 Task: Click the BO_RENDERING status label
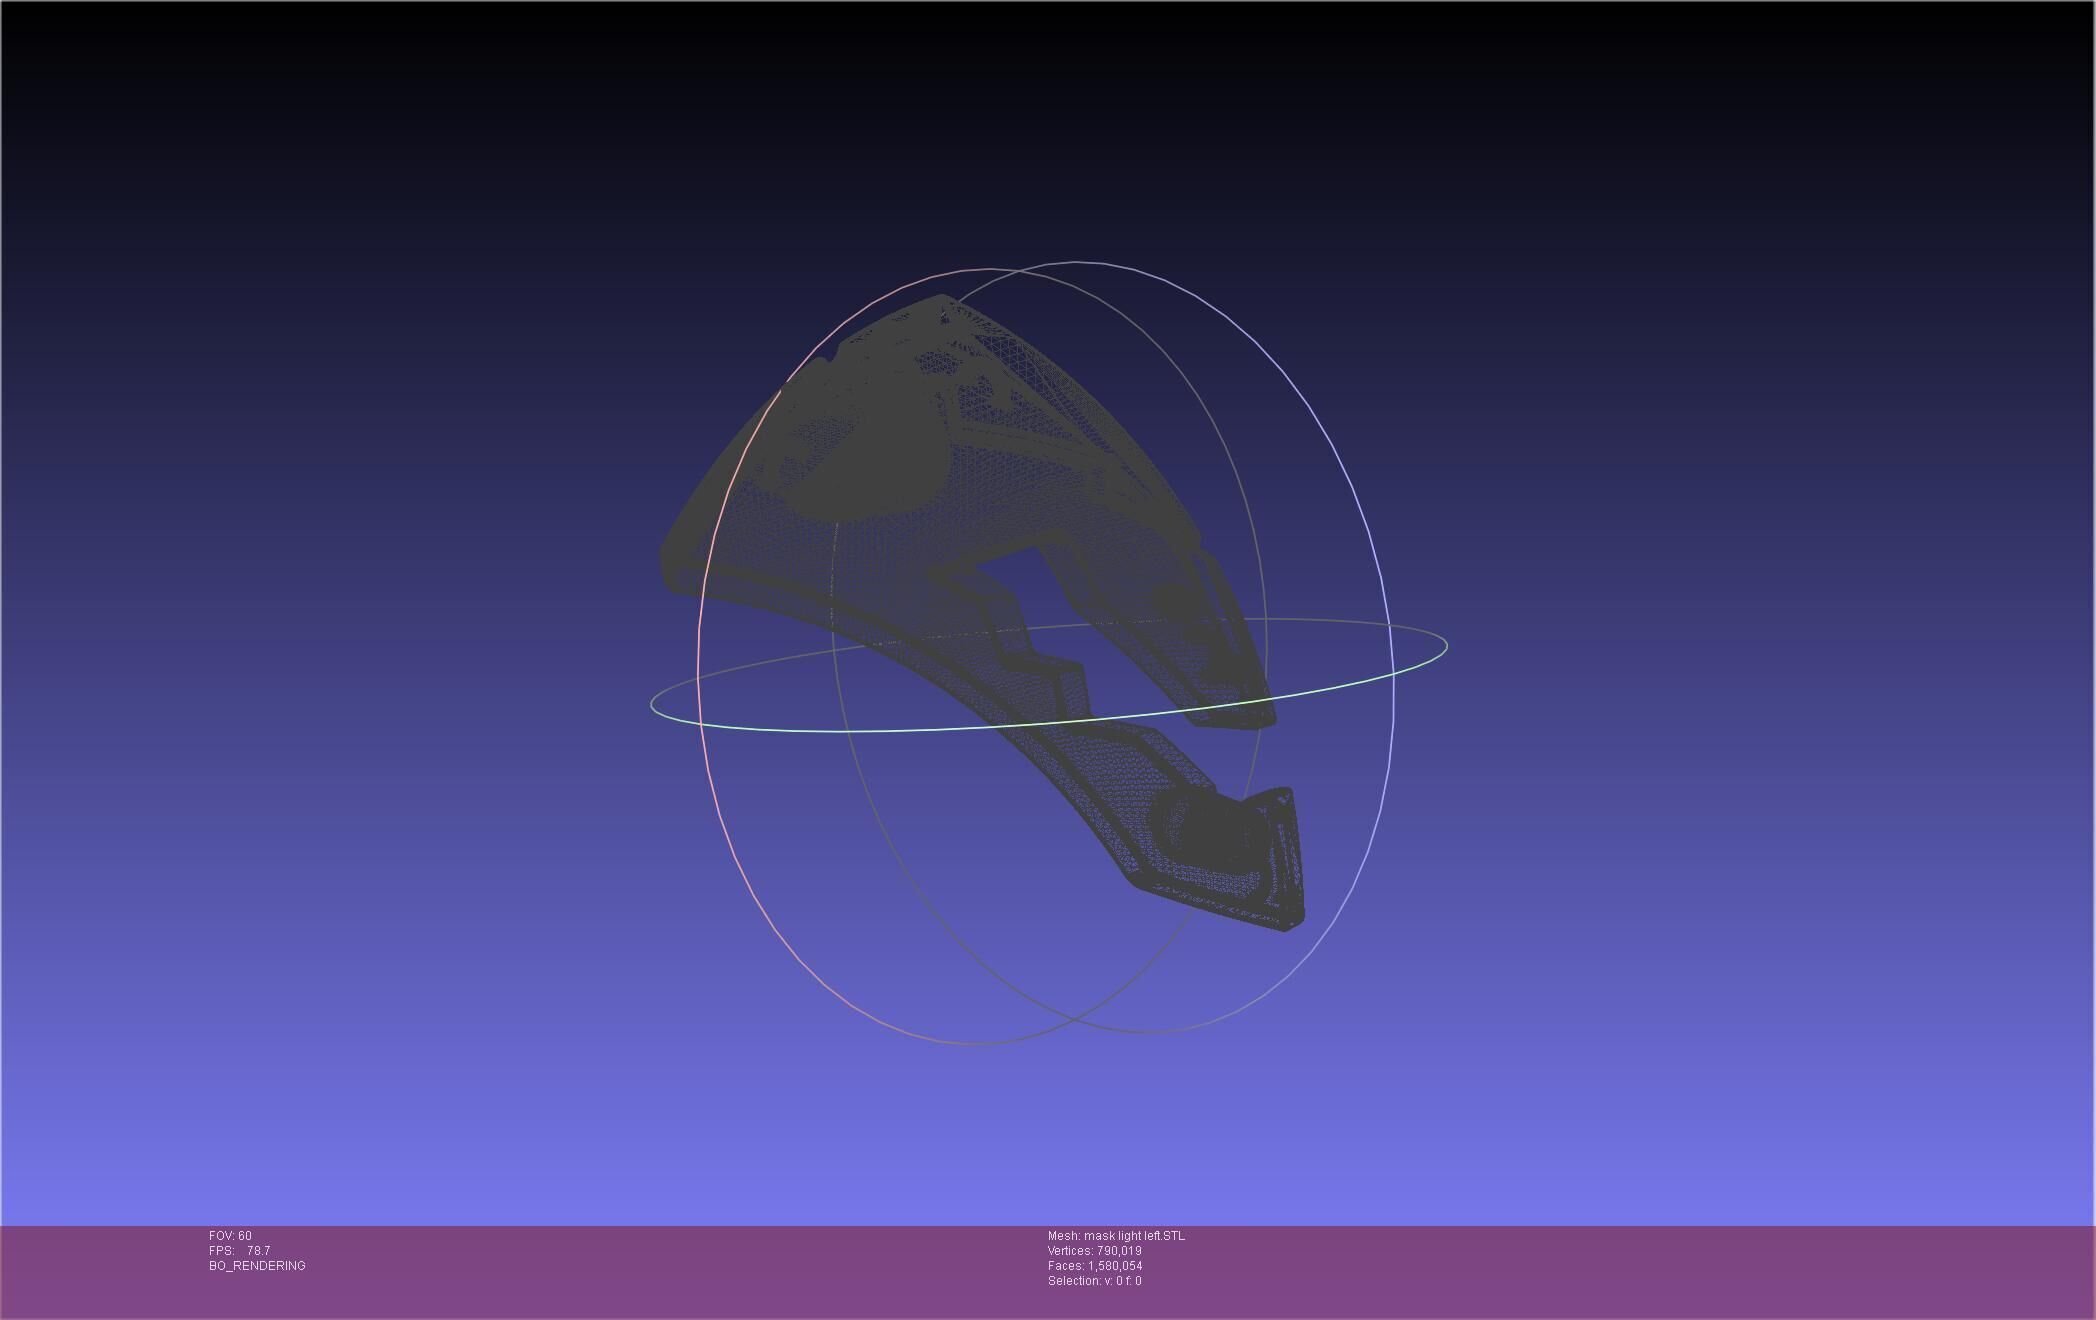point(257,1266)
